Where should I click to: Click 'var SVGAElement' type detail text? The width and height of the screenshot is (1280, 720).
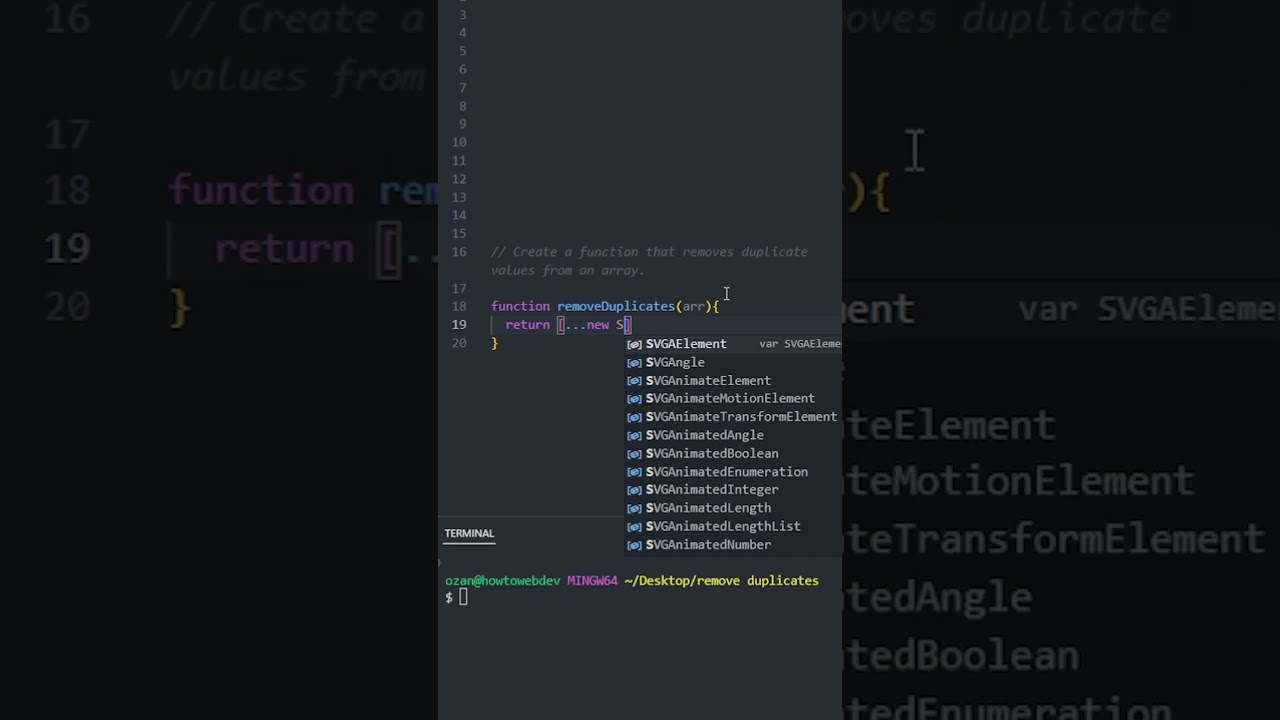click(800, 344)
